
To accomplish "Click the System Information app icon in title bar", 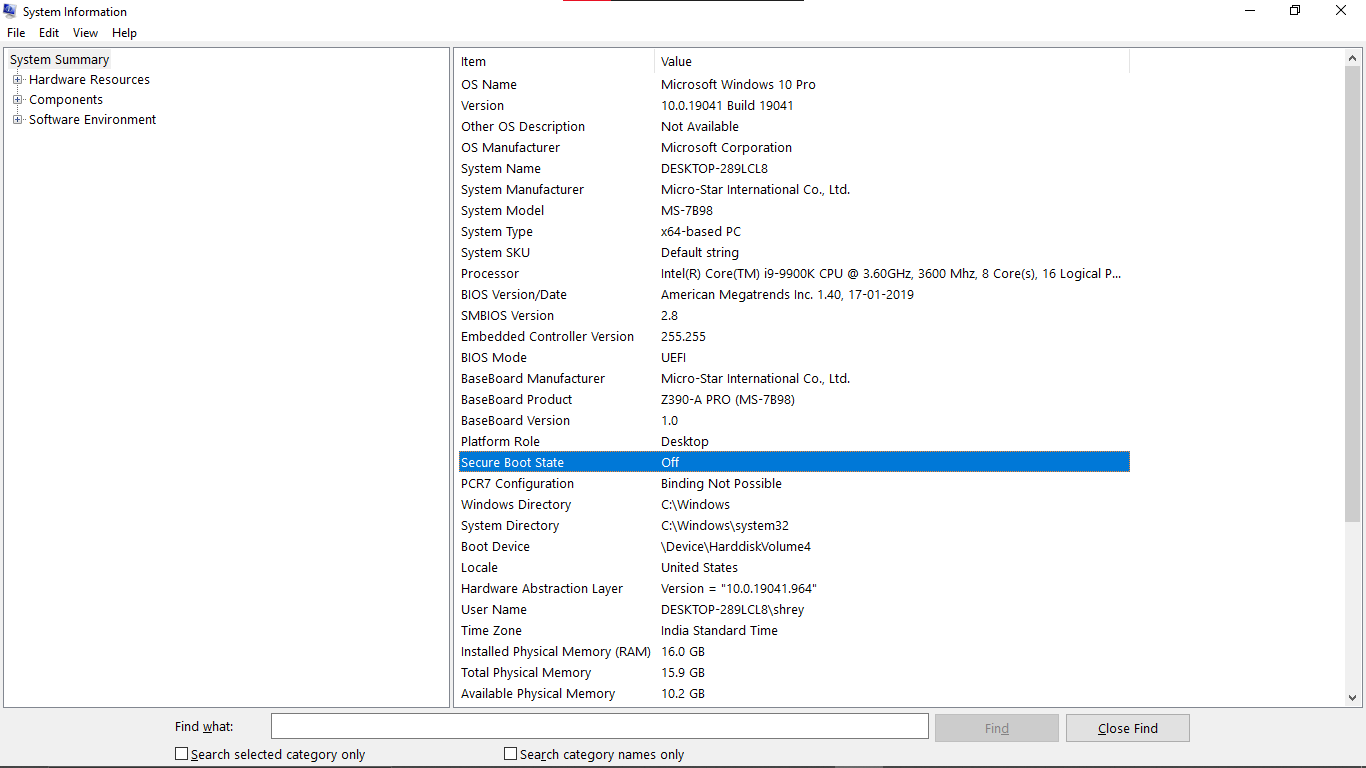I will click(x=10, y=11).
